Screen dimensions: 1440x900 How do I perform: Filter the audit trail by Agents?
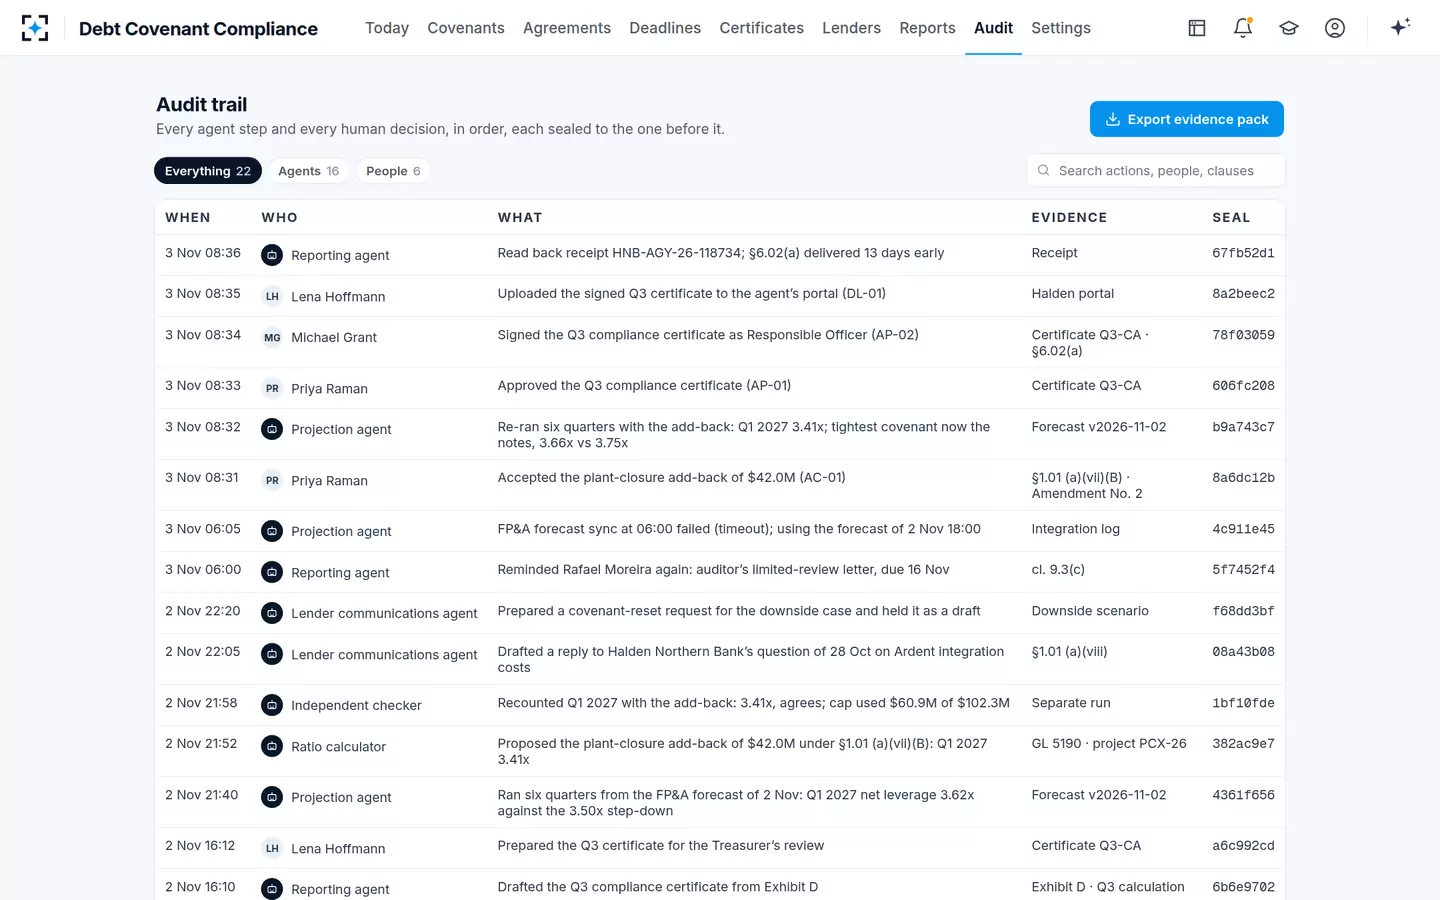[x=309, y=171]
